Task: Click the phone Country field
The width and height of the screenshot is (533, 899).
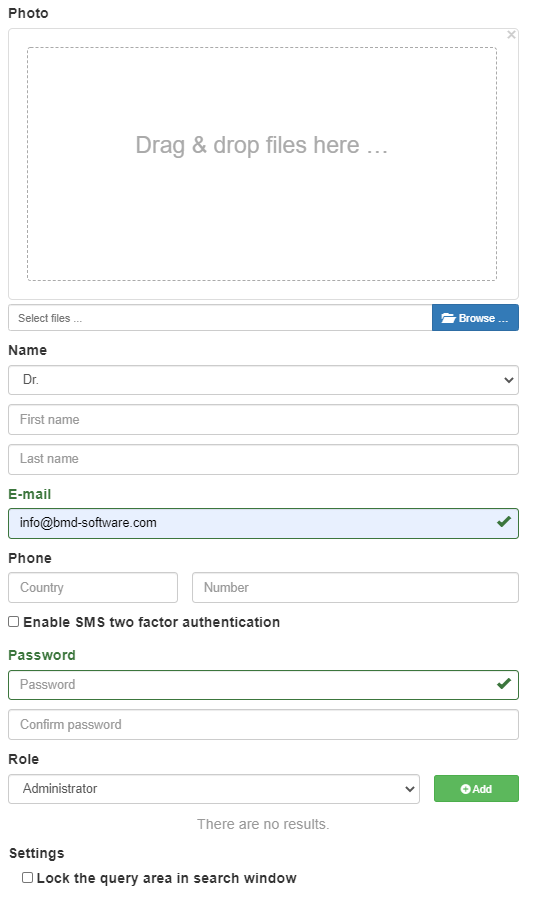Action: (93, 588)
